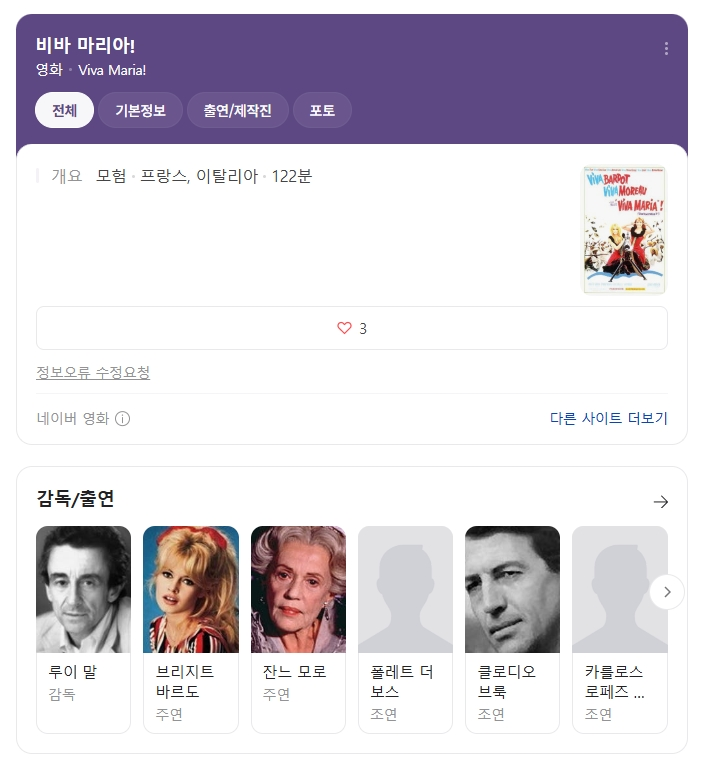Open 클로디오 브룩 cast photo
This screenshot has height=770, width=703.
[x=512, y=589]
